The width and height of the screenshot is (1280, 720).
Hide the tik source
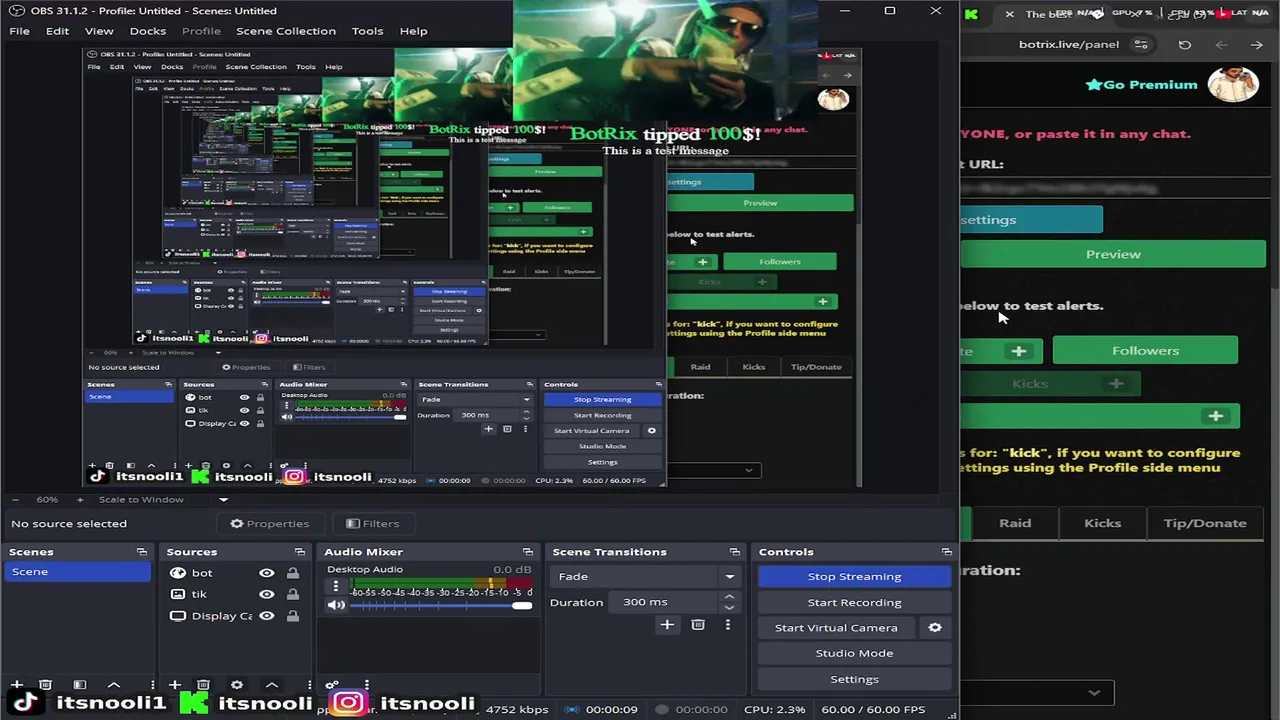[x=266, y=595]
